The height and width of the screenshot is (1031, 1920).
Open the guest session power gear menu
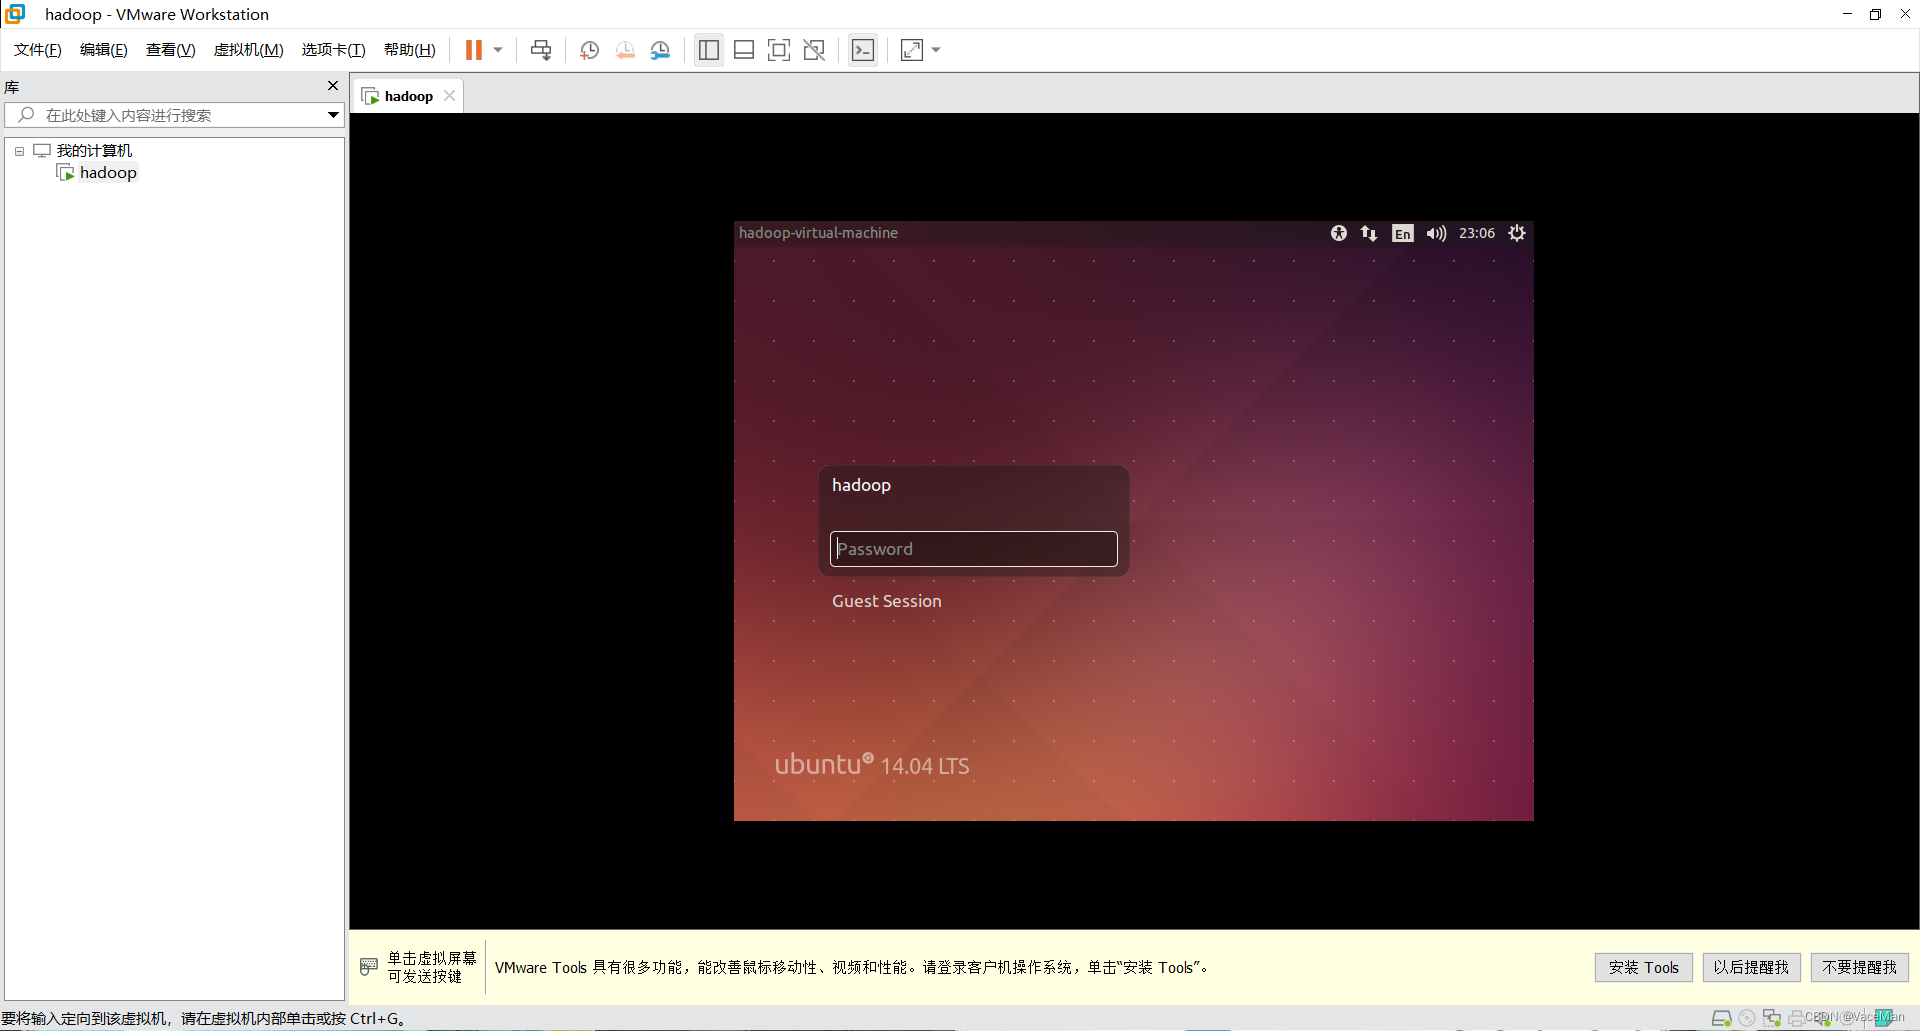[x=1517, y=233]
